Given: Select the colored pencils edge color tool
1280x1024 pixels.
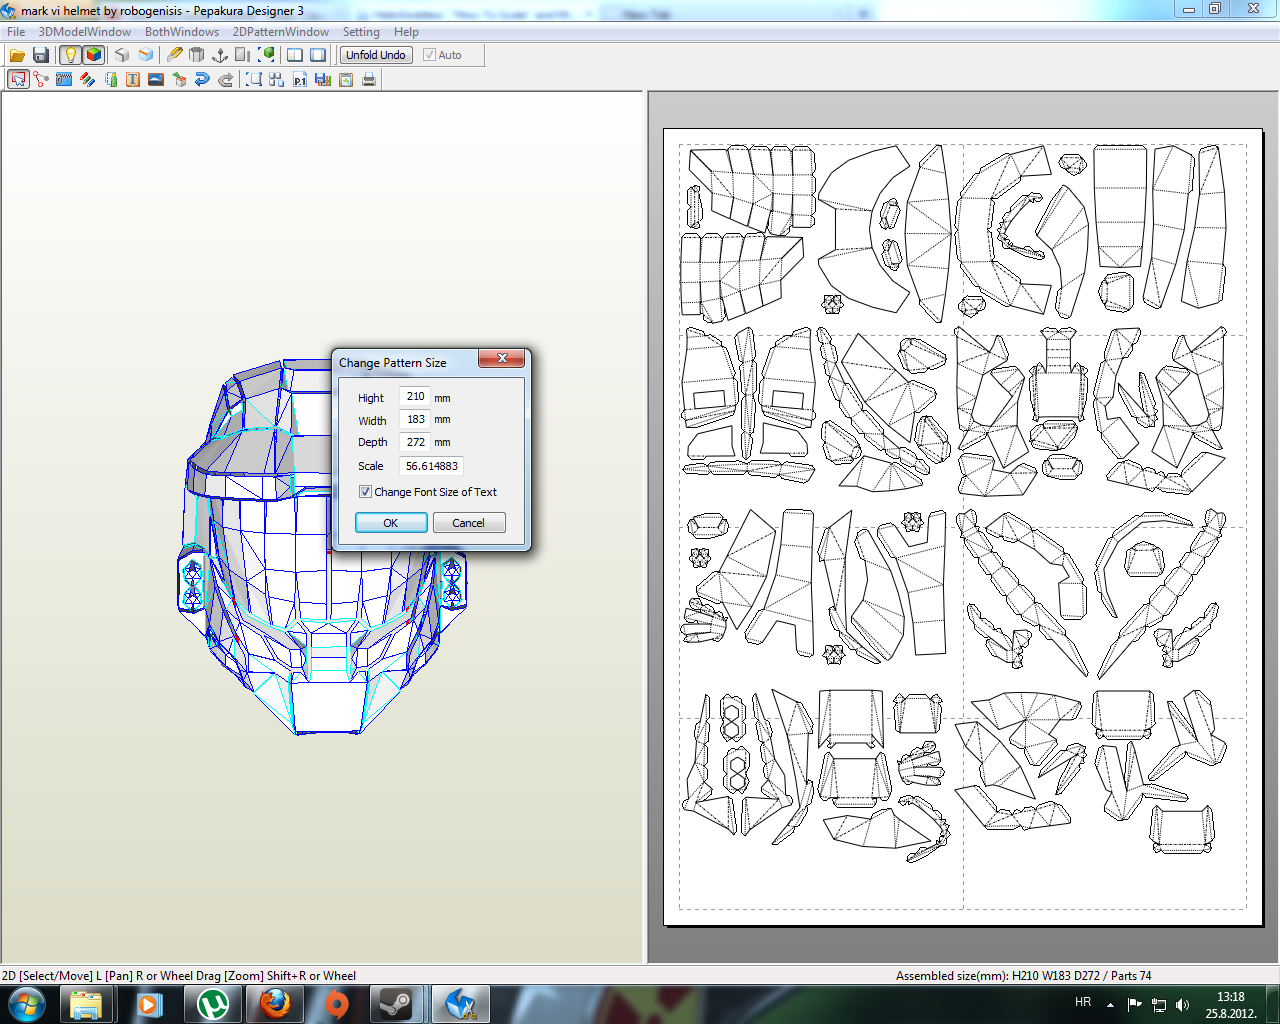Looking at the screenshot, I should [87, 79].
